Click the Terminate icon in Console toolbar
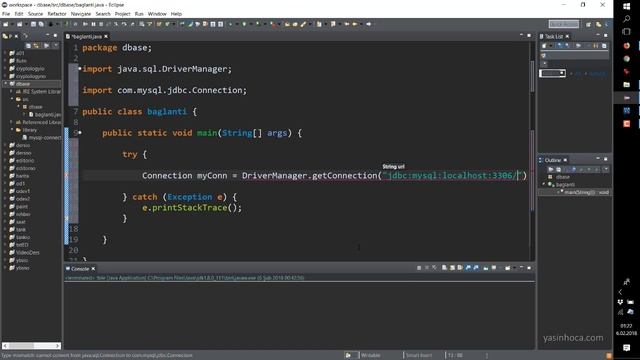The width and height of the screenshot is (640, 360). 419,268
